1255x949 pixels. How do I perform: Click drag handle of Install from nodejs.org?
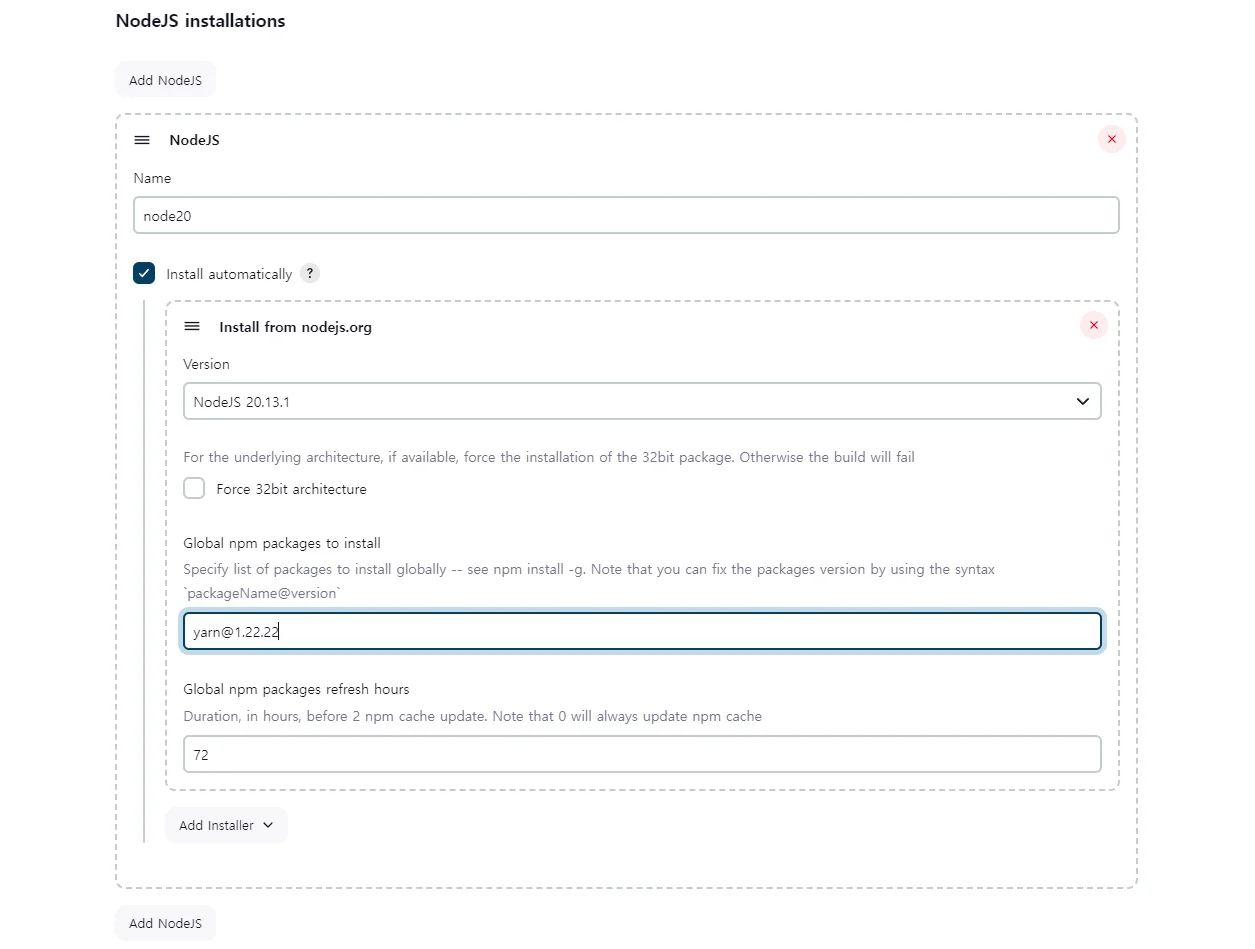click(x=192, y=327)
